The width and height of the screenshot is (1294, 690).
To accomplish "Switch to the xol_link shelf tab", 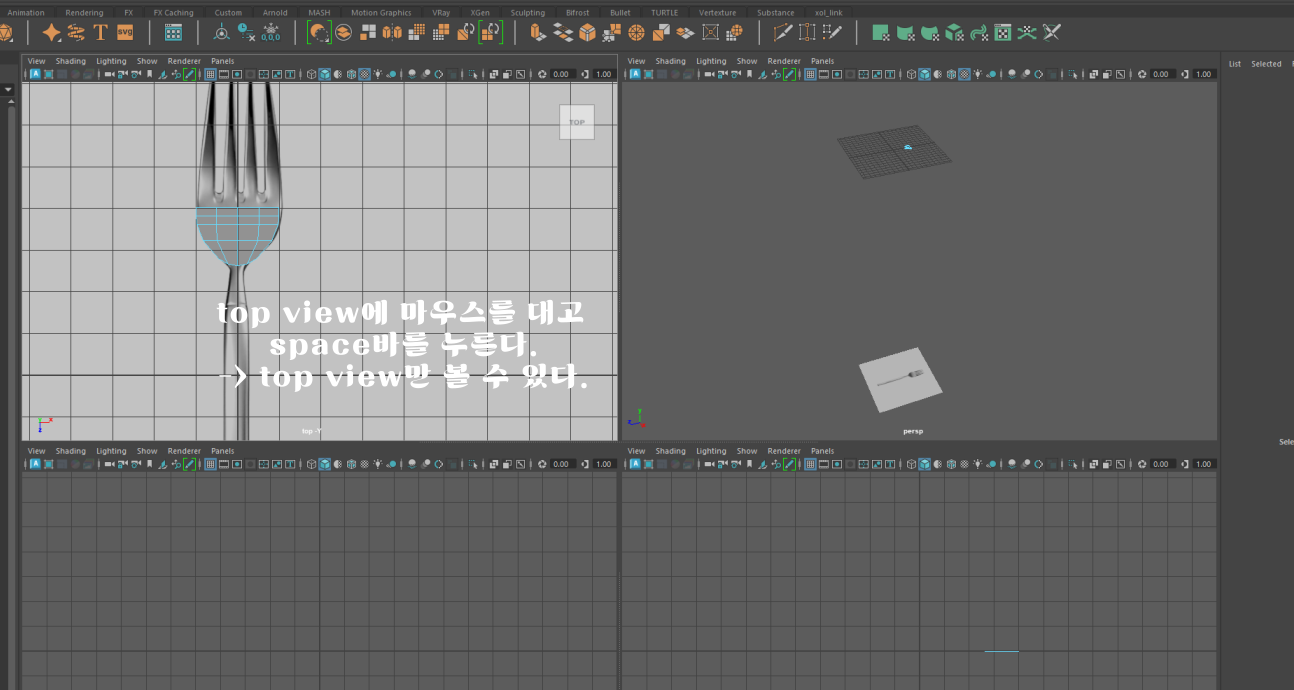I will click(829, 13).
